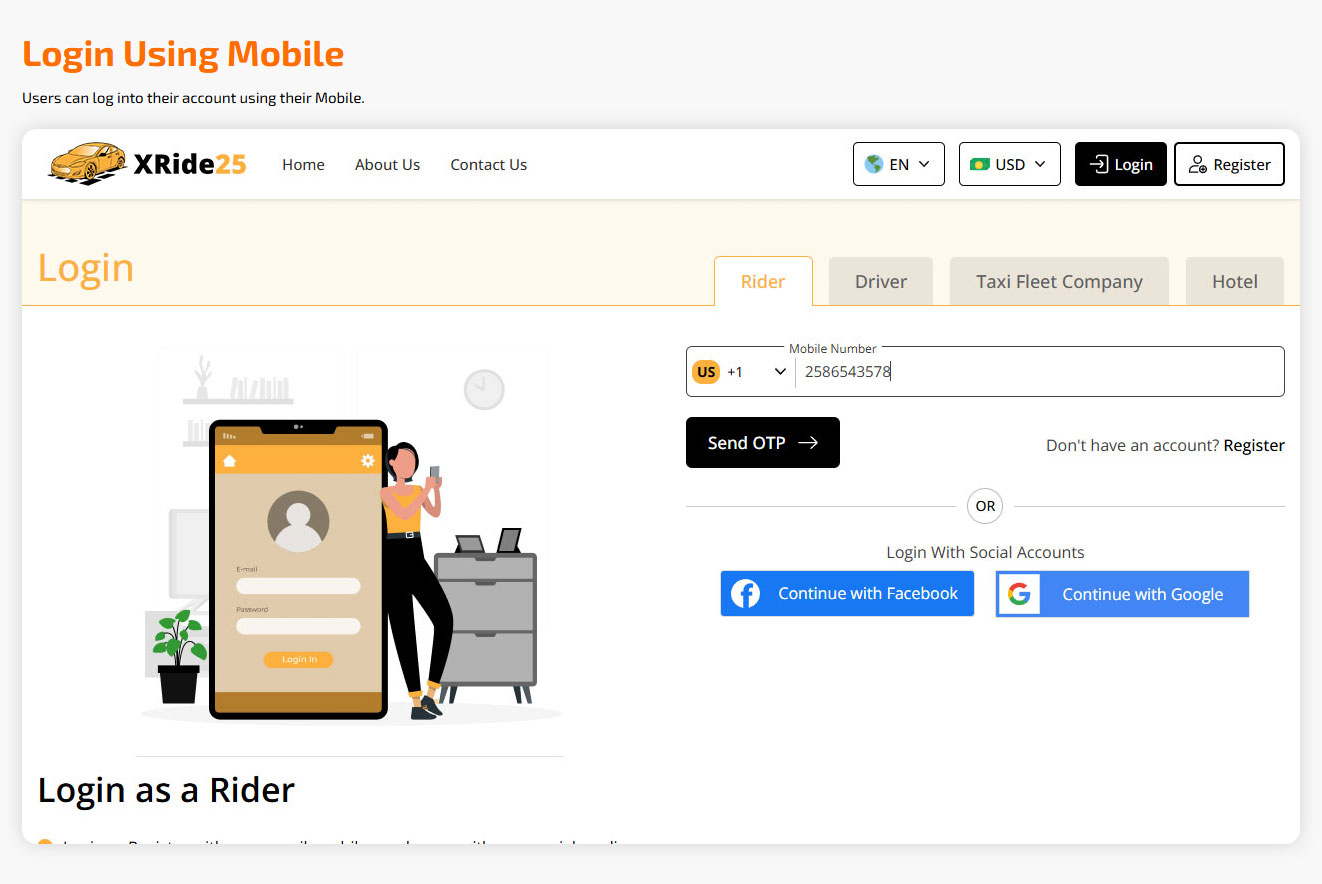
Task: Click the Register link near Send OTP
Action: click(x=1254, y=446)
